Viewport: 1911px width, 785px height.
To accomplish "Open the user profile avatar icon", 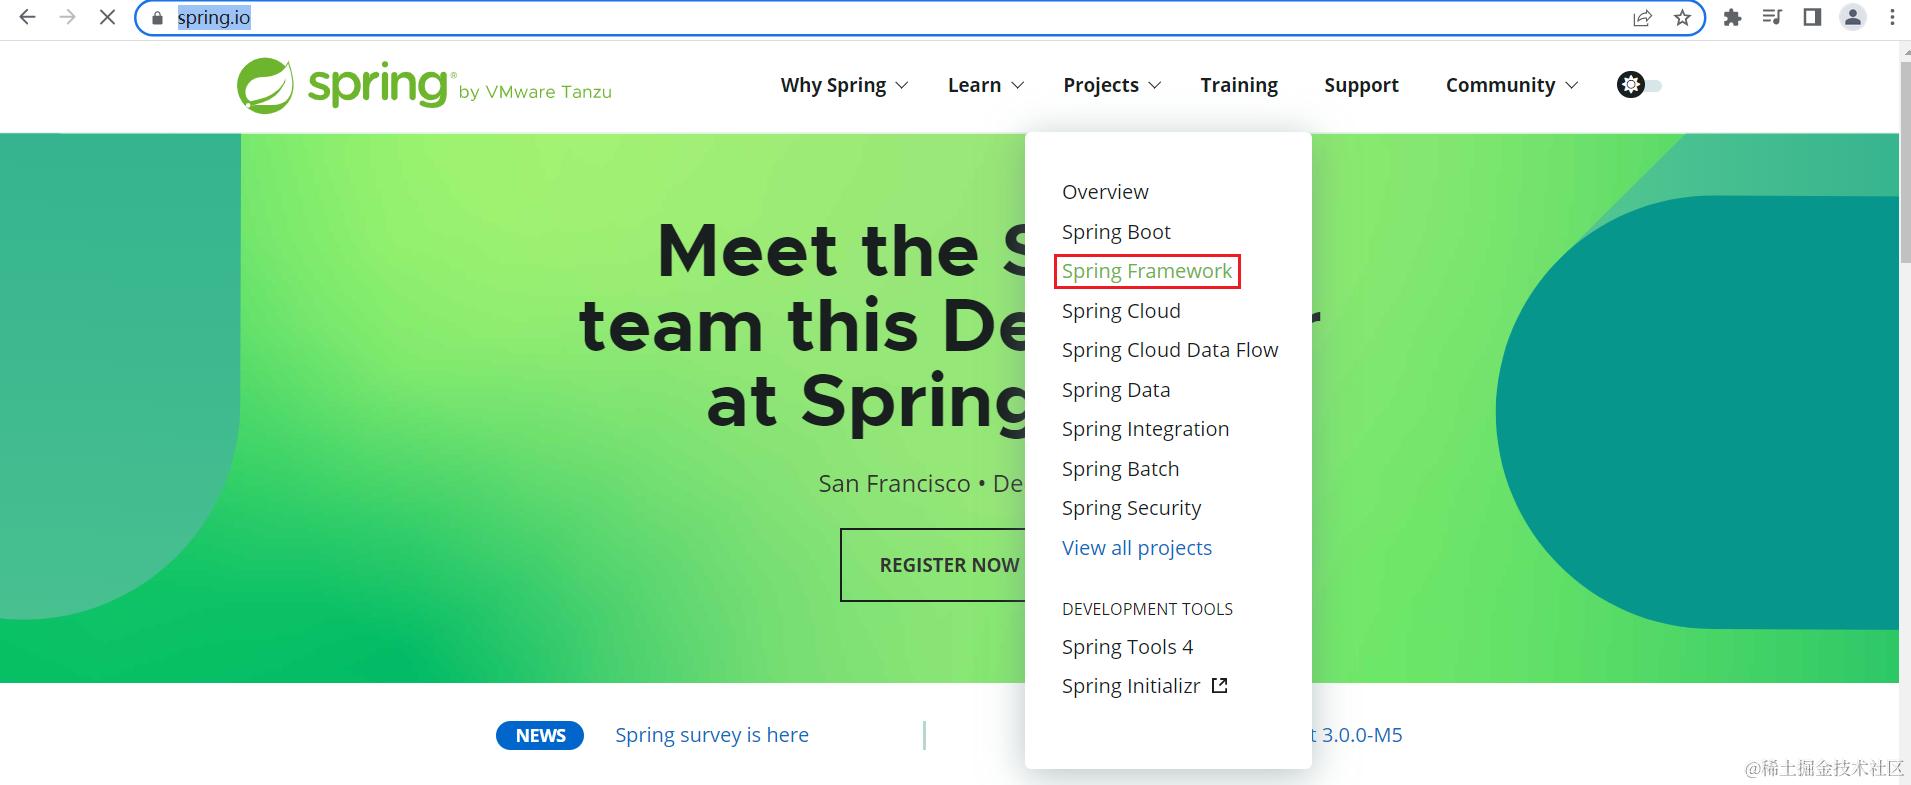I will (x=1853, y=17).
